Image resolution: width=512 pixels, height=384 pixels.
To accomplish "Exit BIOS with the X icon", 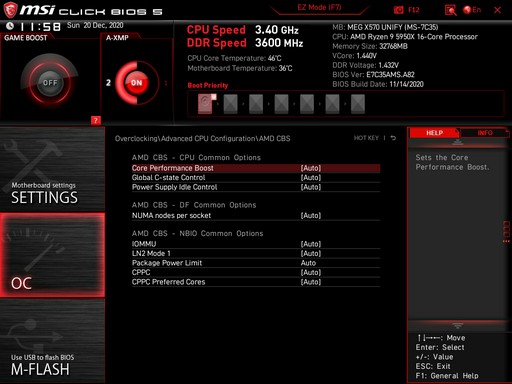I will tap(497, 10).
